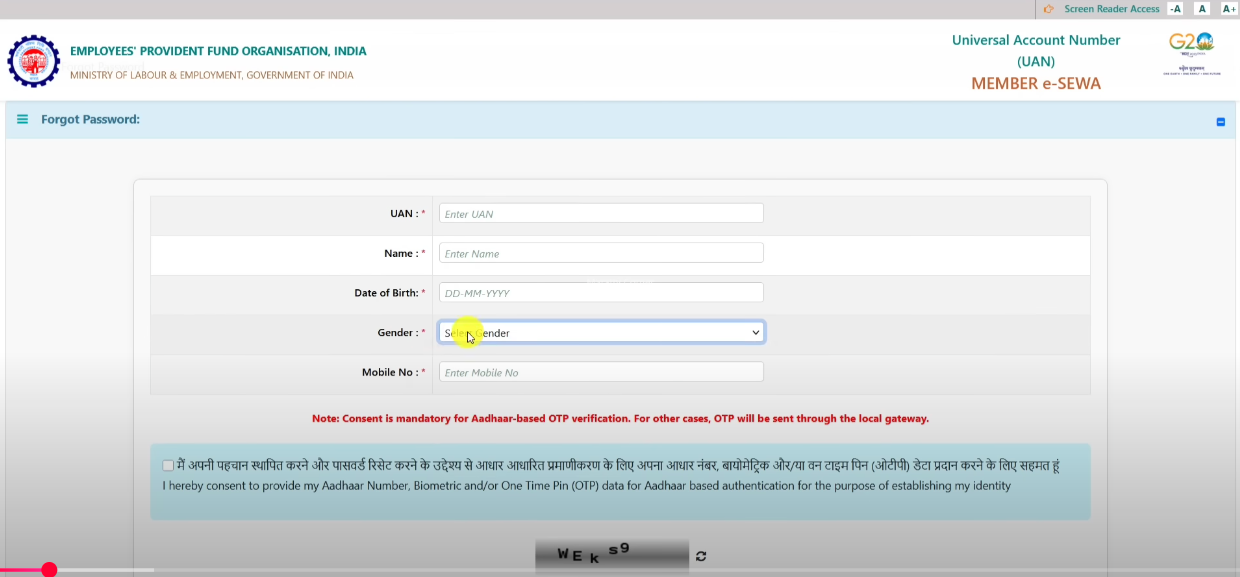Click the Enter Mobile No field
The width and height of the screenshot is (1240, 577).
click(601, 372)
